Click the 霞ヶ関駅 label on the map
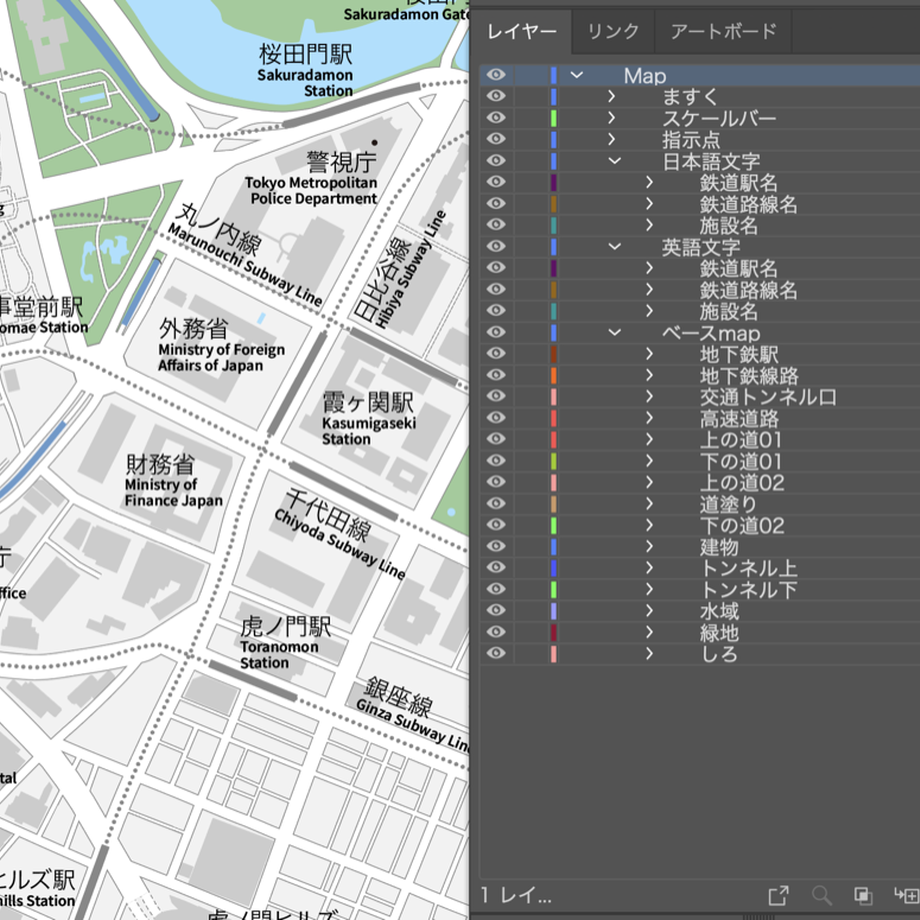Viewport: 920px width, 920px height. [x=368, y=402]
